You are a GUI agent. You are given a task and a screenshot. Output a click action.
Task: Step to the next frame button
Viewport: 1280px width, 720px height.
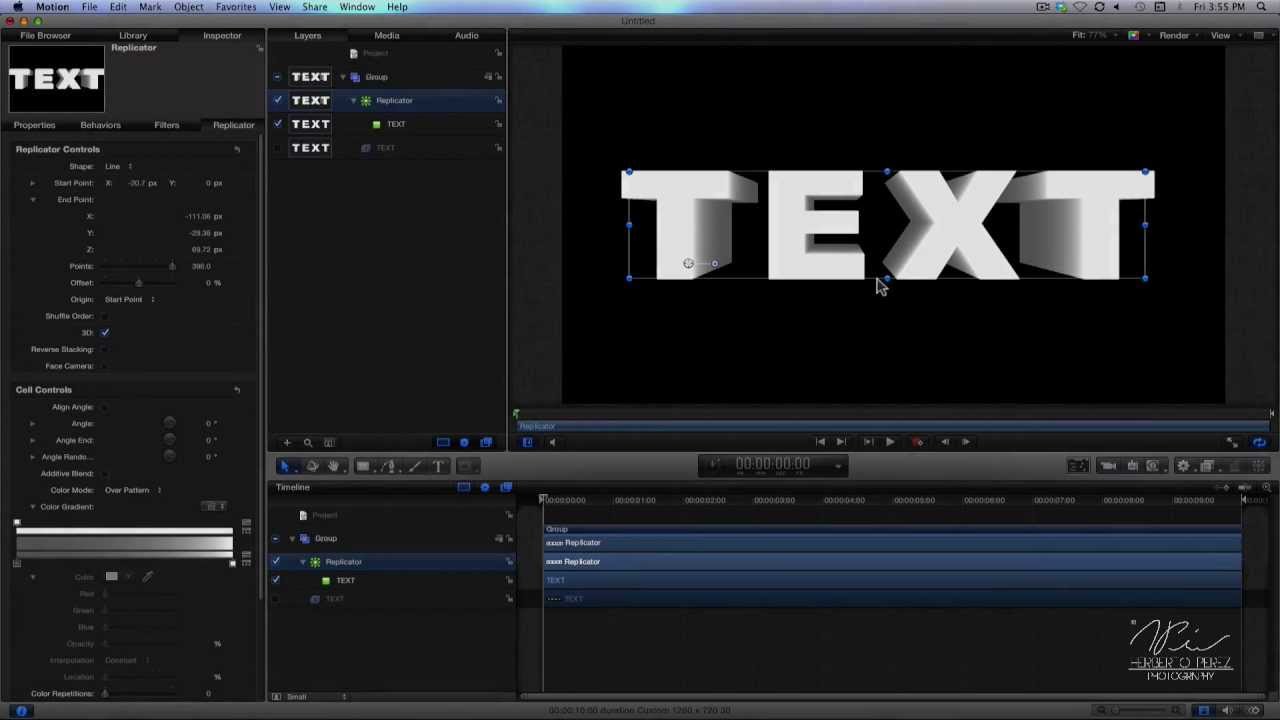pyautogui.click(x=966, y=442)
